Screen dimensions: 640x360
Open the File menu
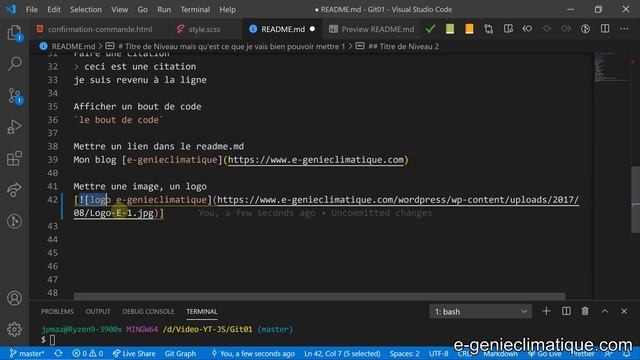[x=31, y=9]
